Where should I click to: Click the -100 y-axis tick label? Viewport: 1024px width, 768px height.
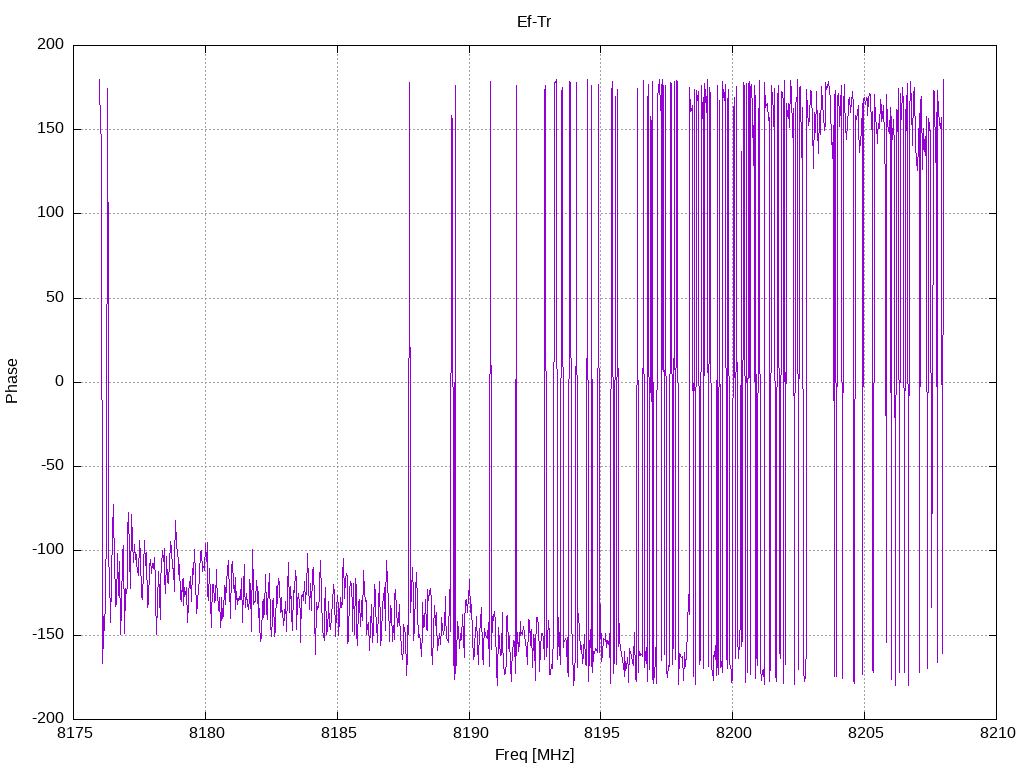pyautogui.click(x=48, y=550)
